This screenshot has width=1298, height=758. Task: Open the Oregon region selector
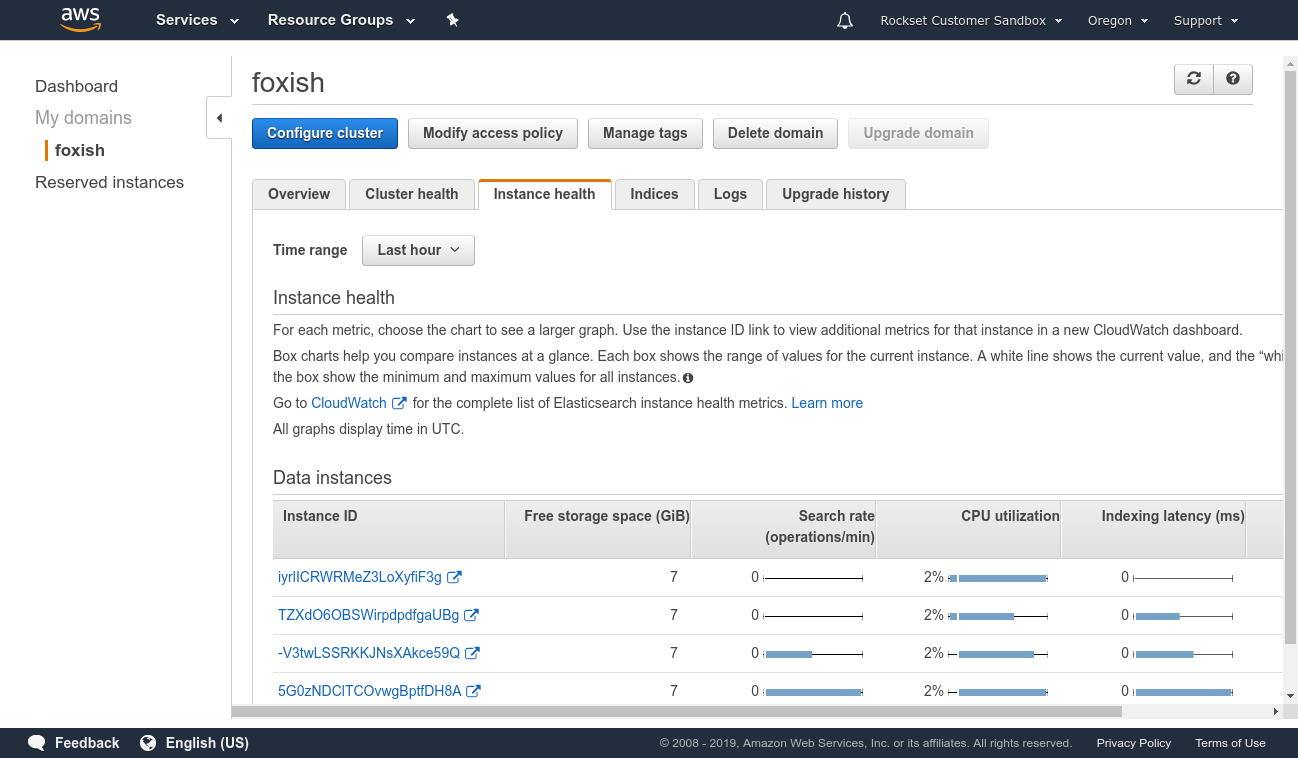1118,20
